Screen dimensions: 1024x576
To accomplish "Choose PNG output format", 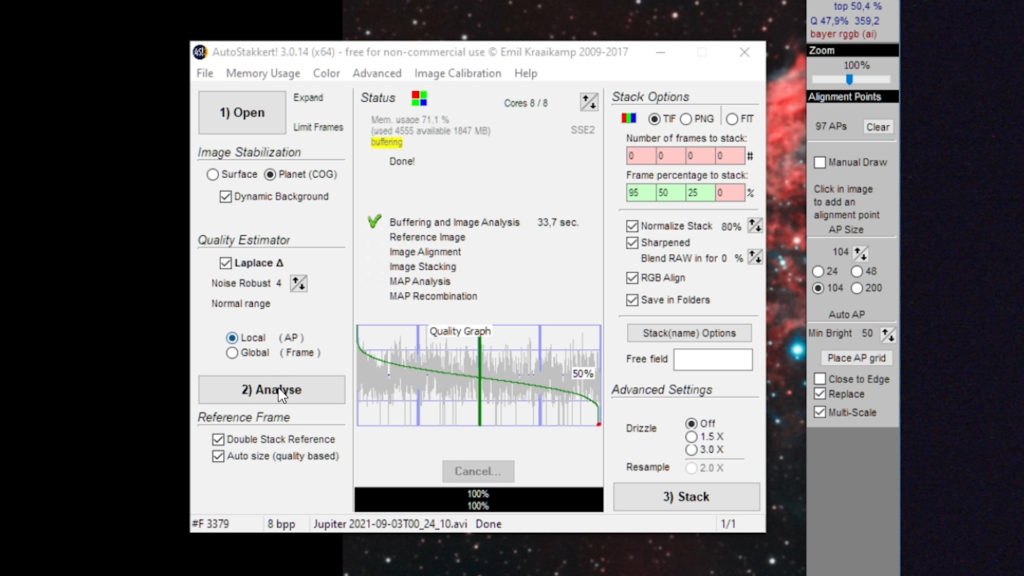I will coord(686,119).
